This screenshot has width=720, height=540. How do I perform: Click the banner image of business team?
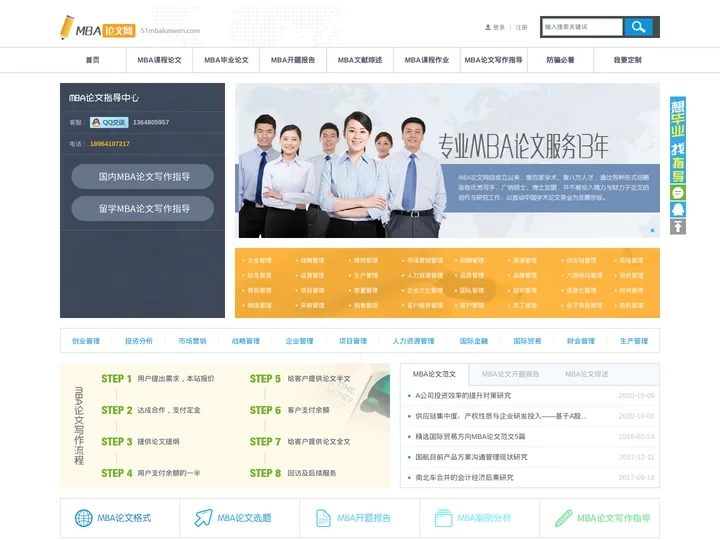tap(447, 160)
